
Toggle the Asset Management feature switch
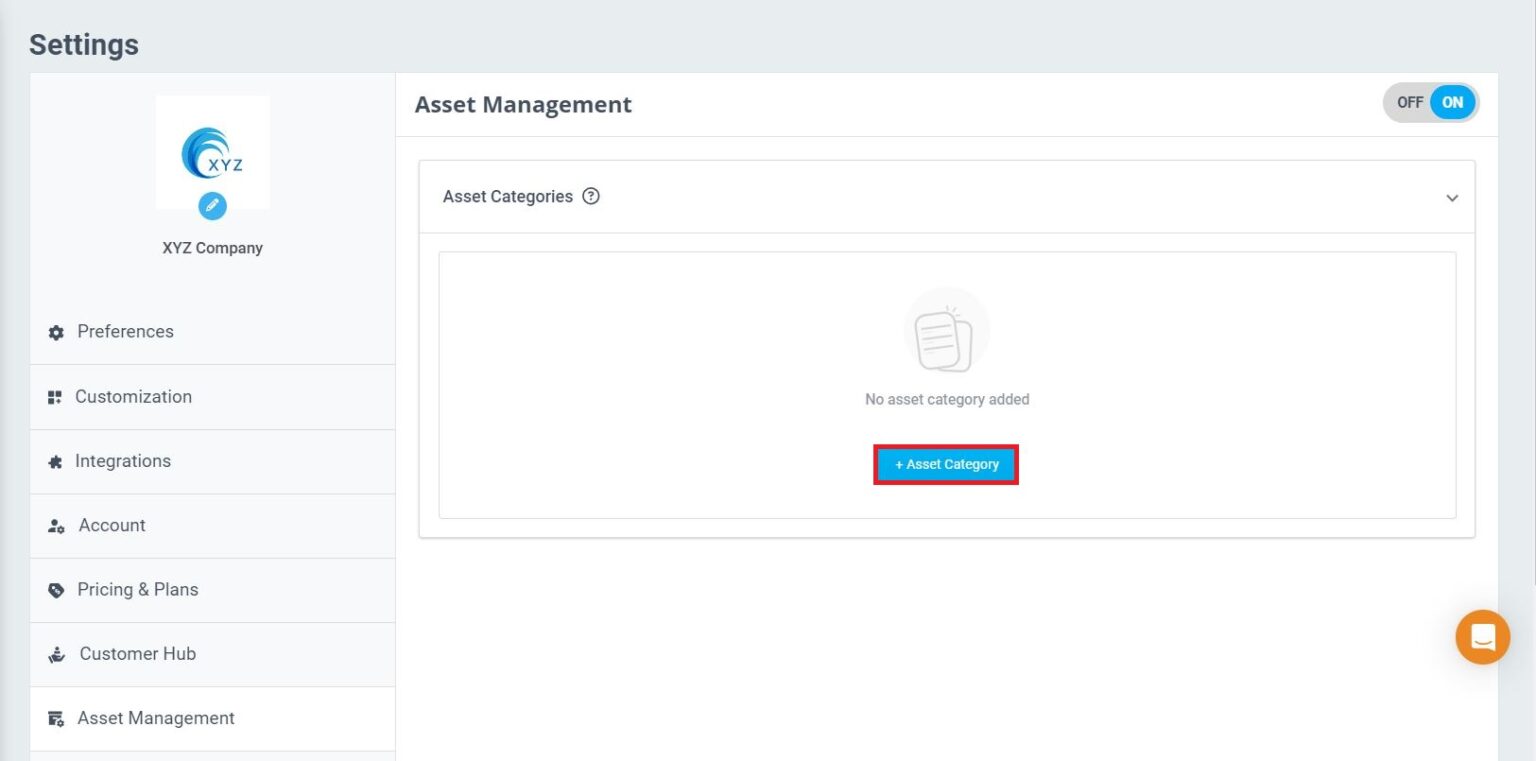point(1430,102)
